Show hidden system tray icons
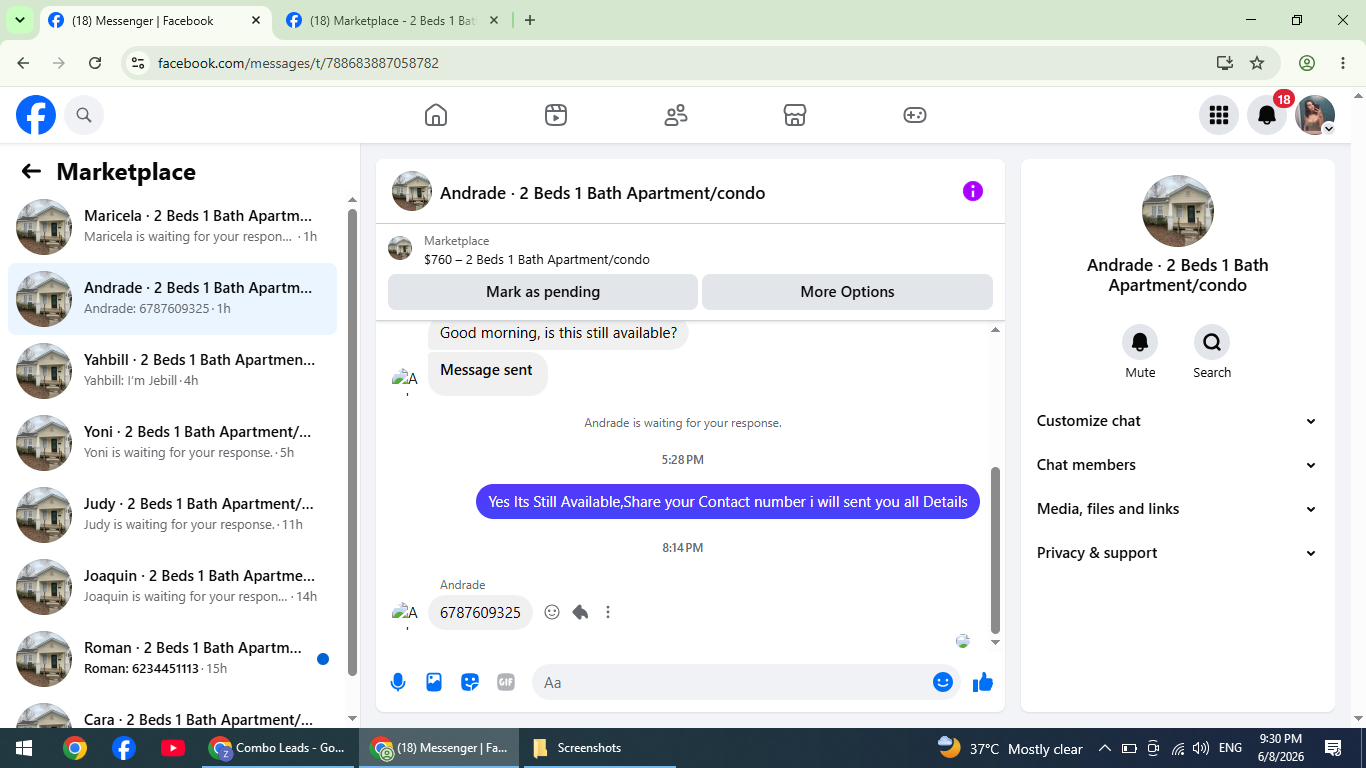The image size is (1366, 768). pos(1104,748)
